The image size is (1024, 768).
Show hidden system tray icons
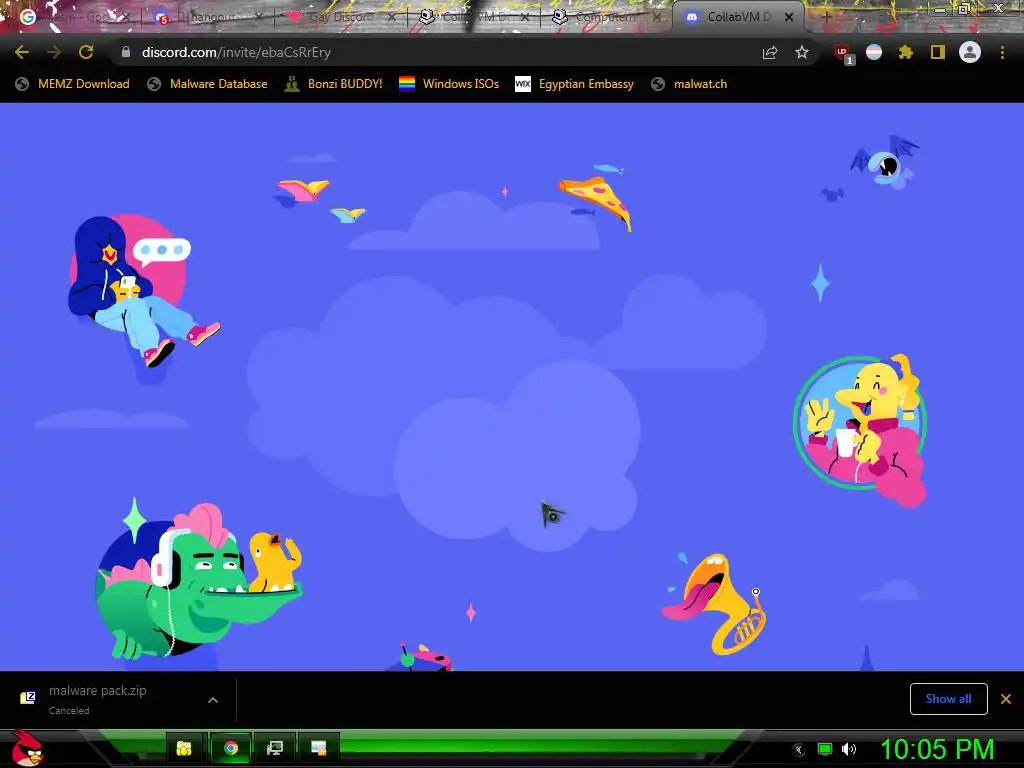799,749
